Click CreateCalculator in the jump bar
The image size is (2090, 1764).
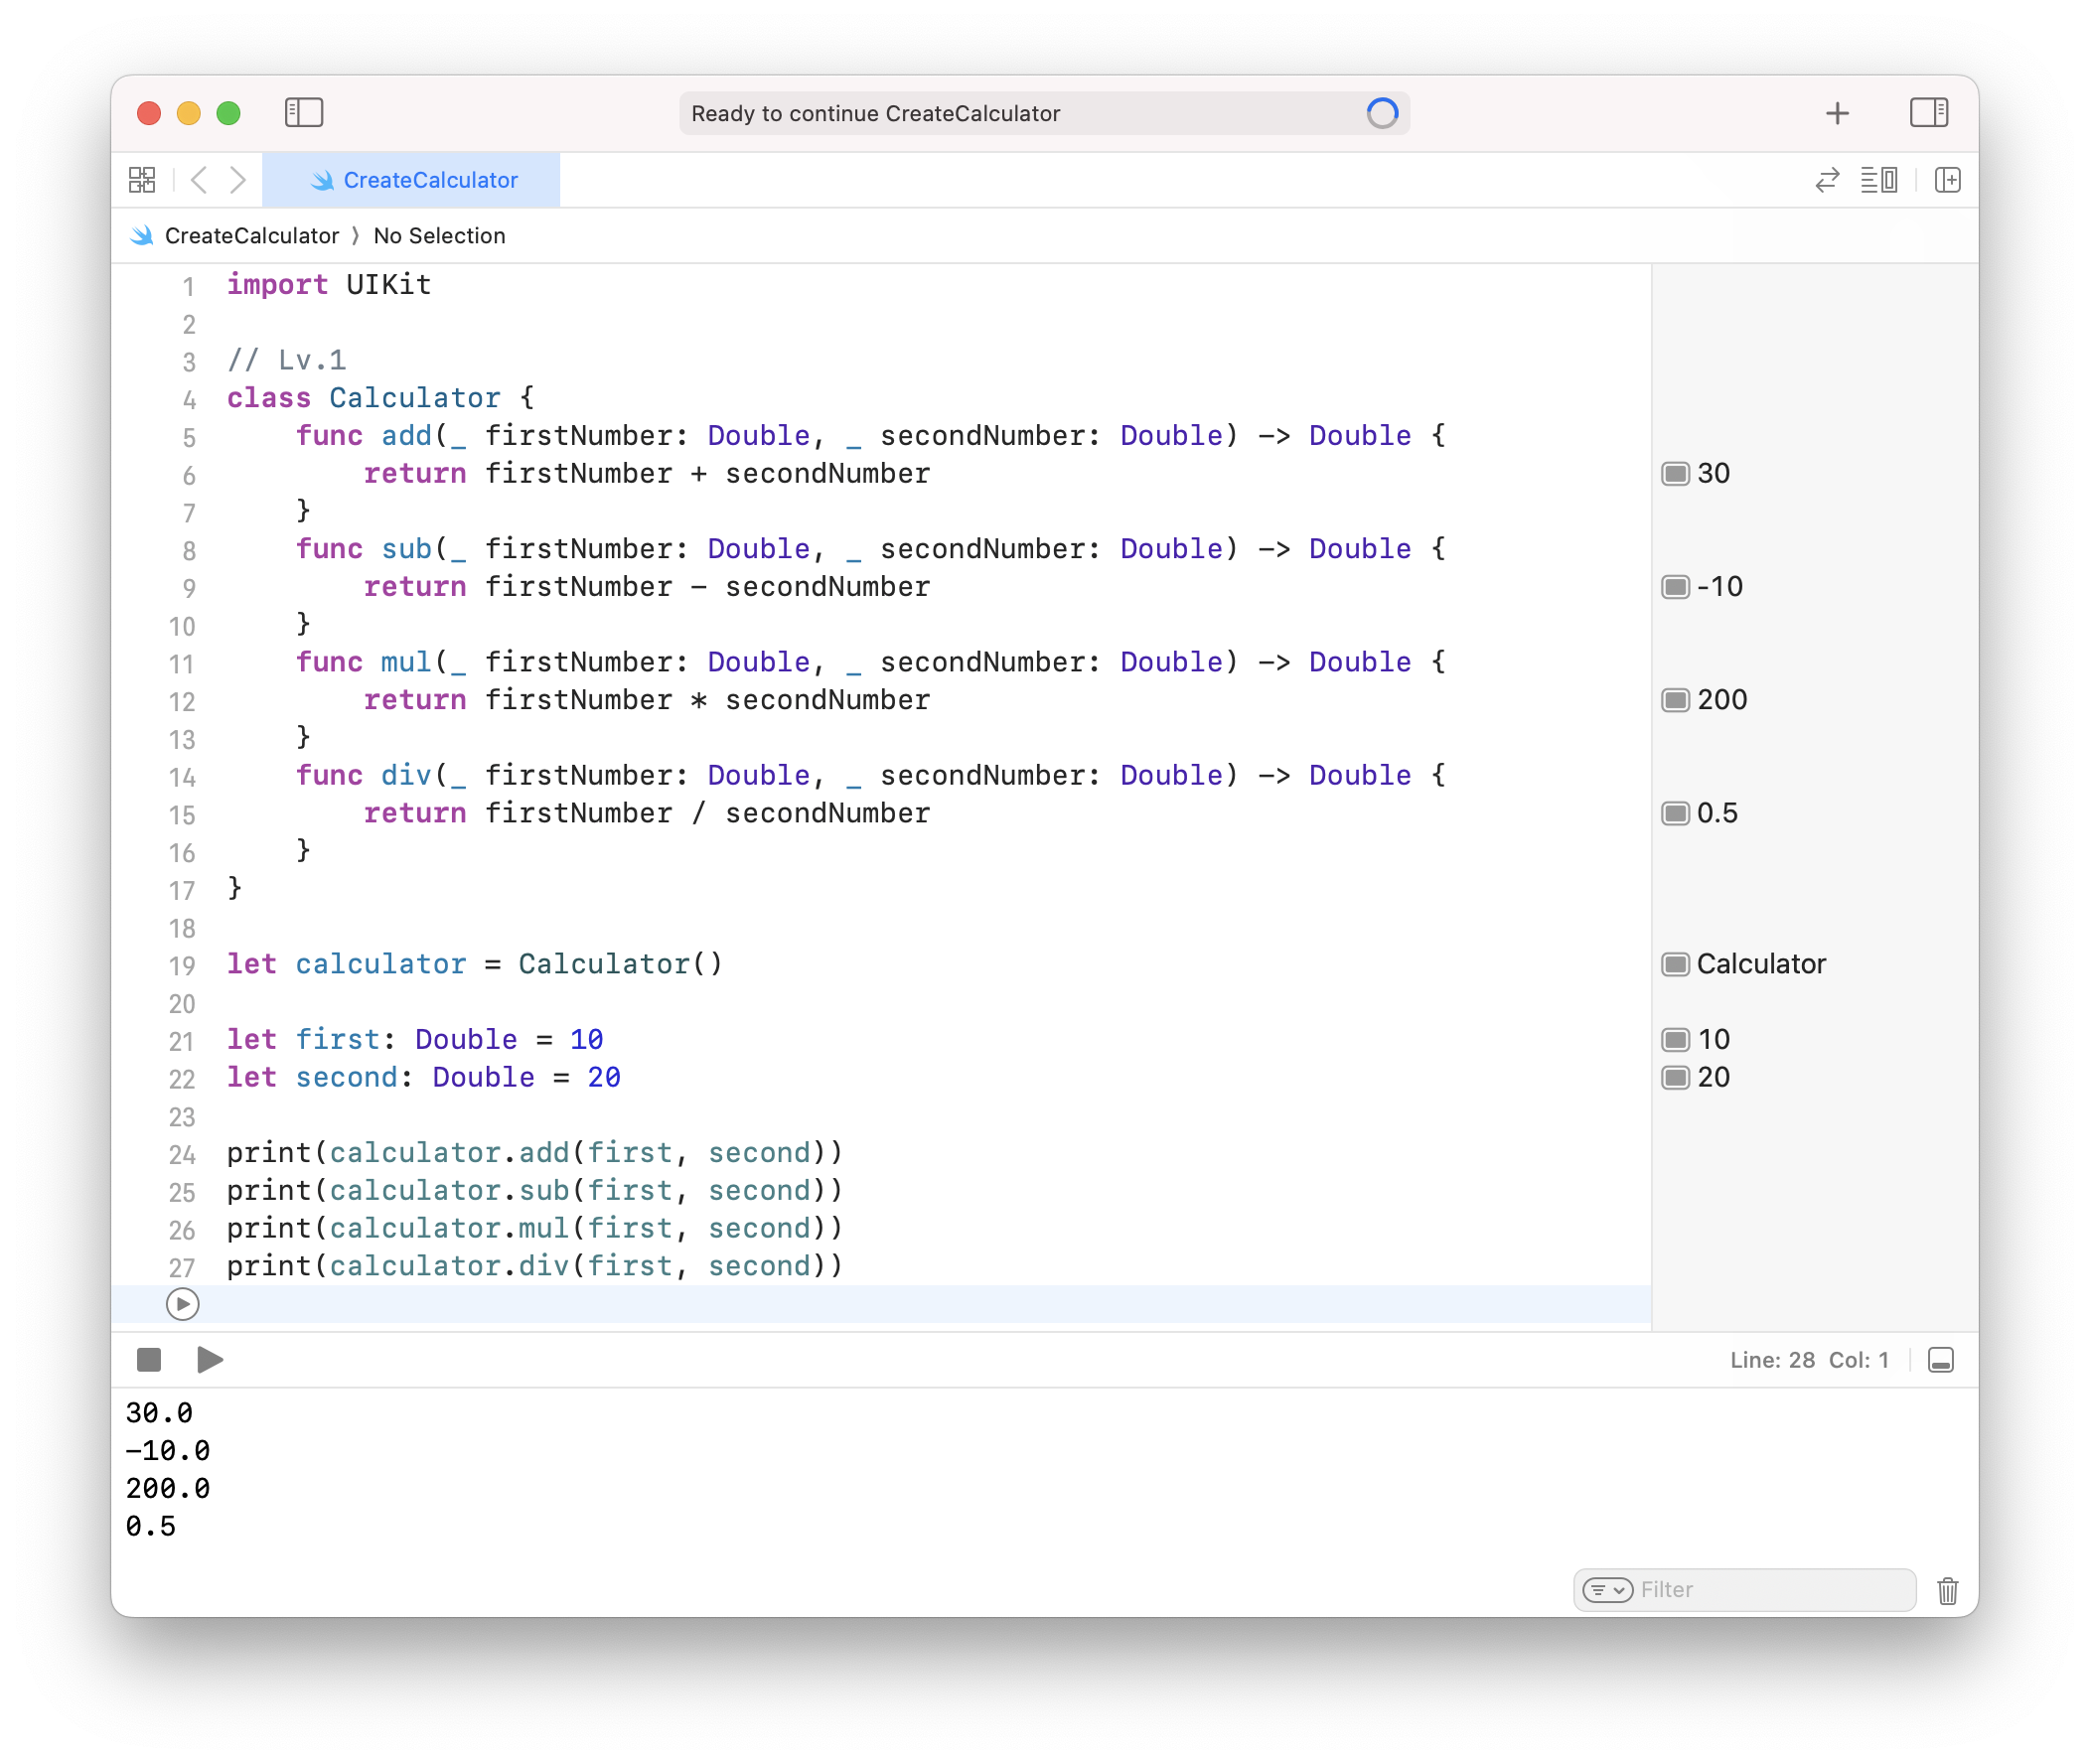(250, 236)
